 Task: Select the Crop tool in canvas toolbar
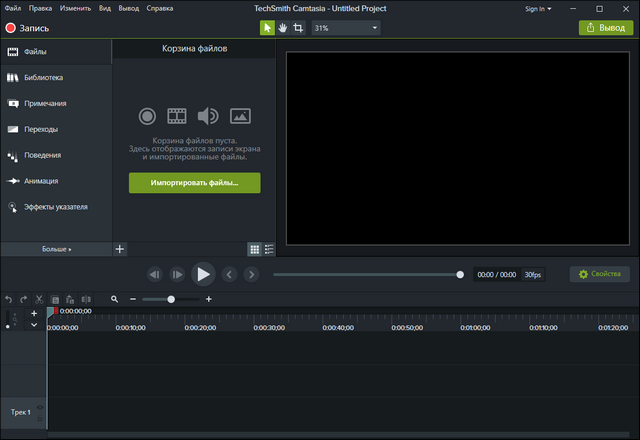pos(299,28)
